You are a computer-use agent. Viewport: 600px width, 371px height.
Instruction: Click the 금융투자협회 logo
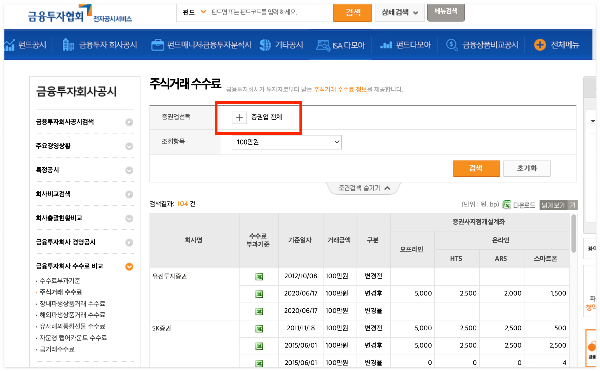[x=80, y=15]
